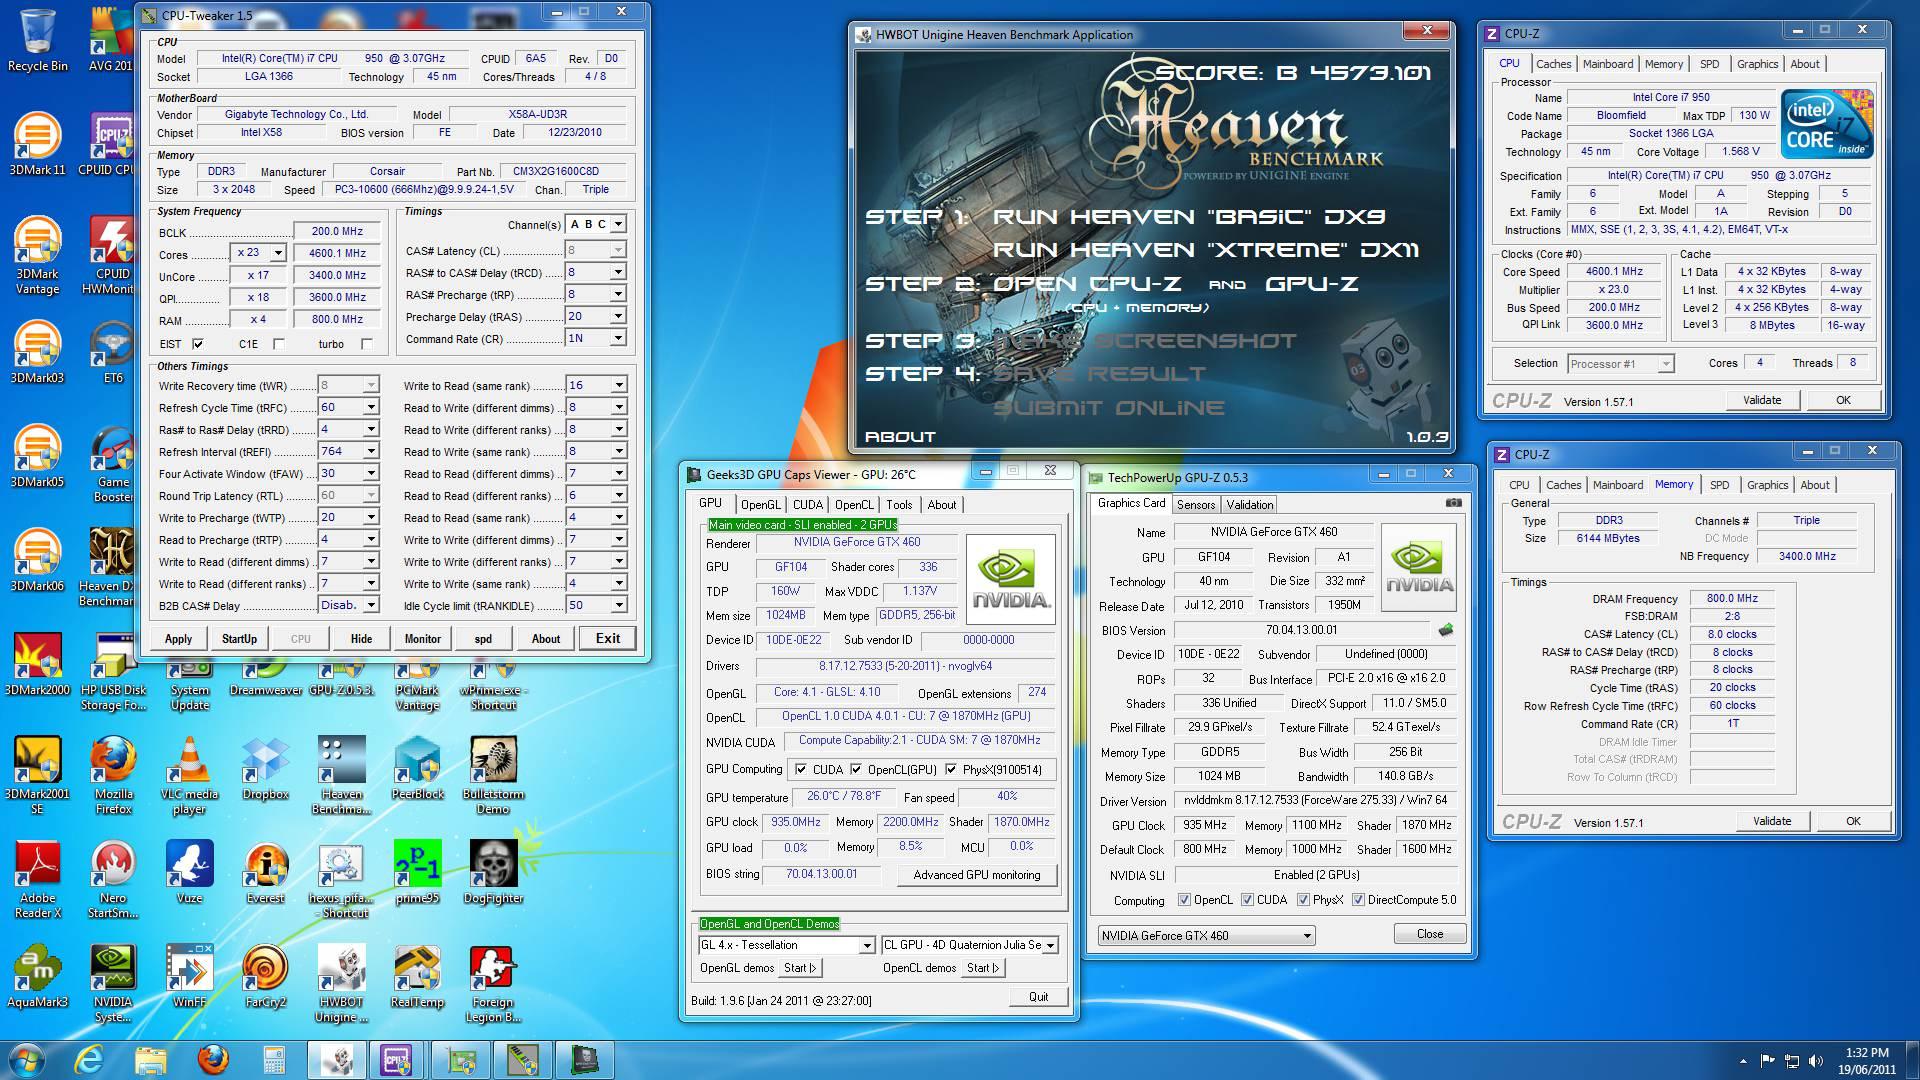Switch to SPD tab in lower CPU-Z
This screenshot has height=1080, width=1920.
click(1719, 485)
